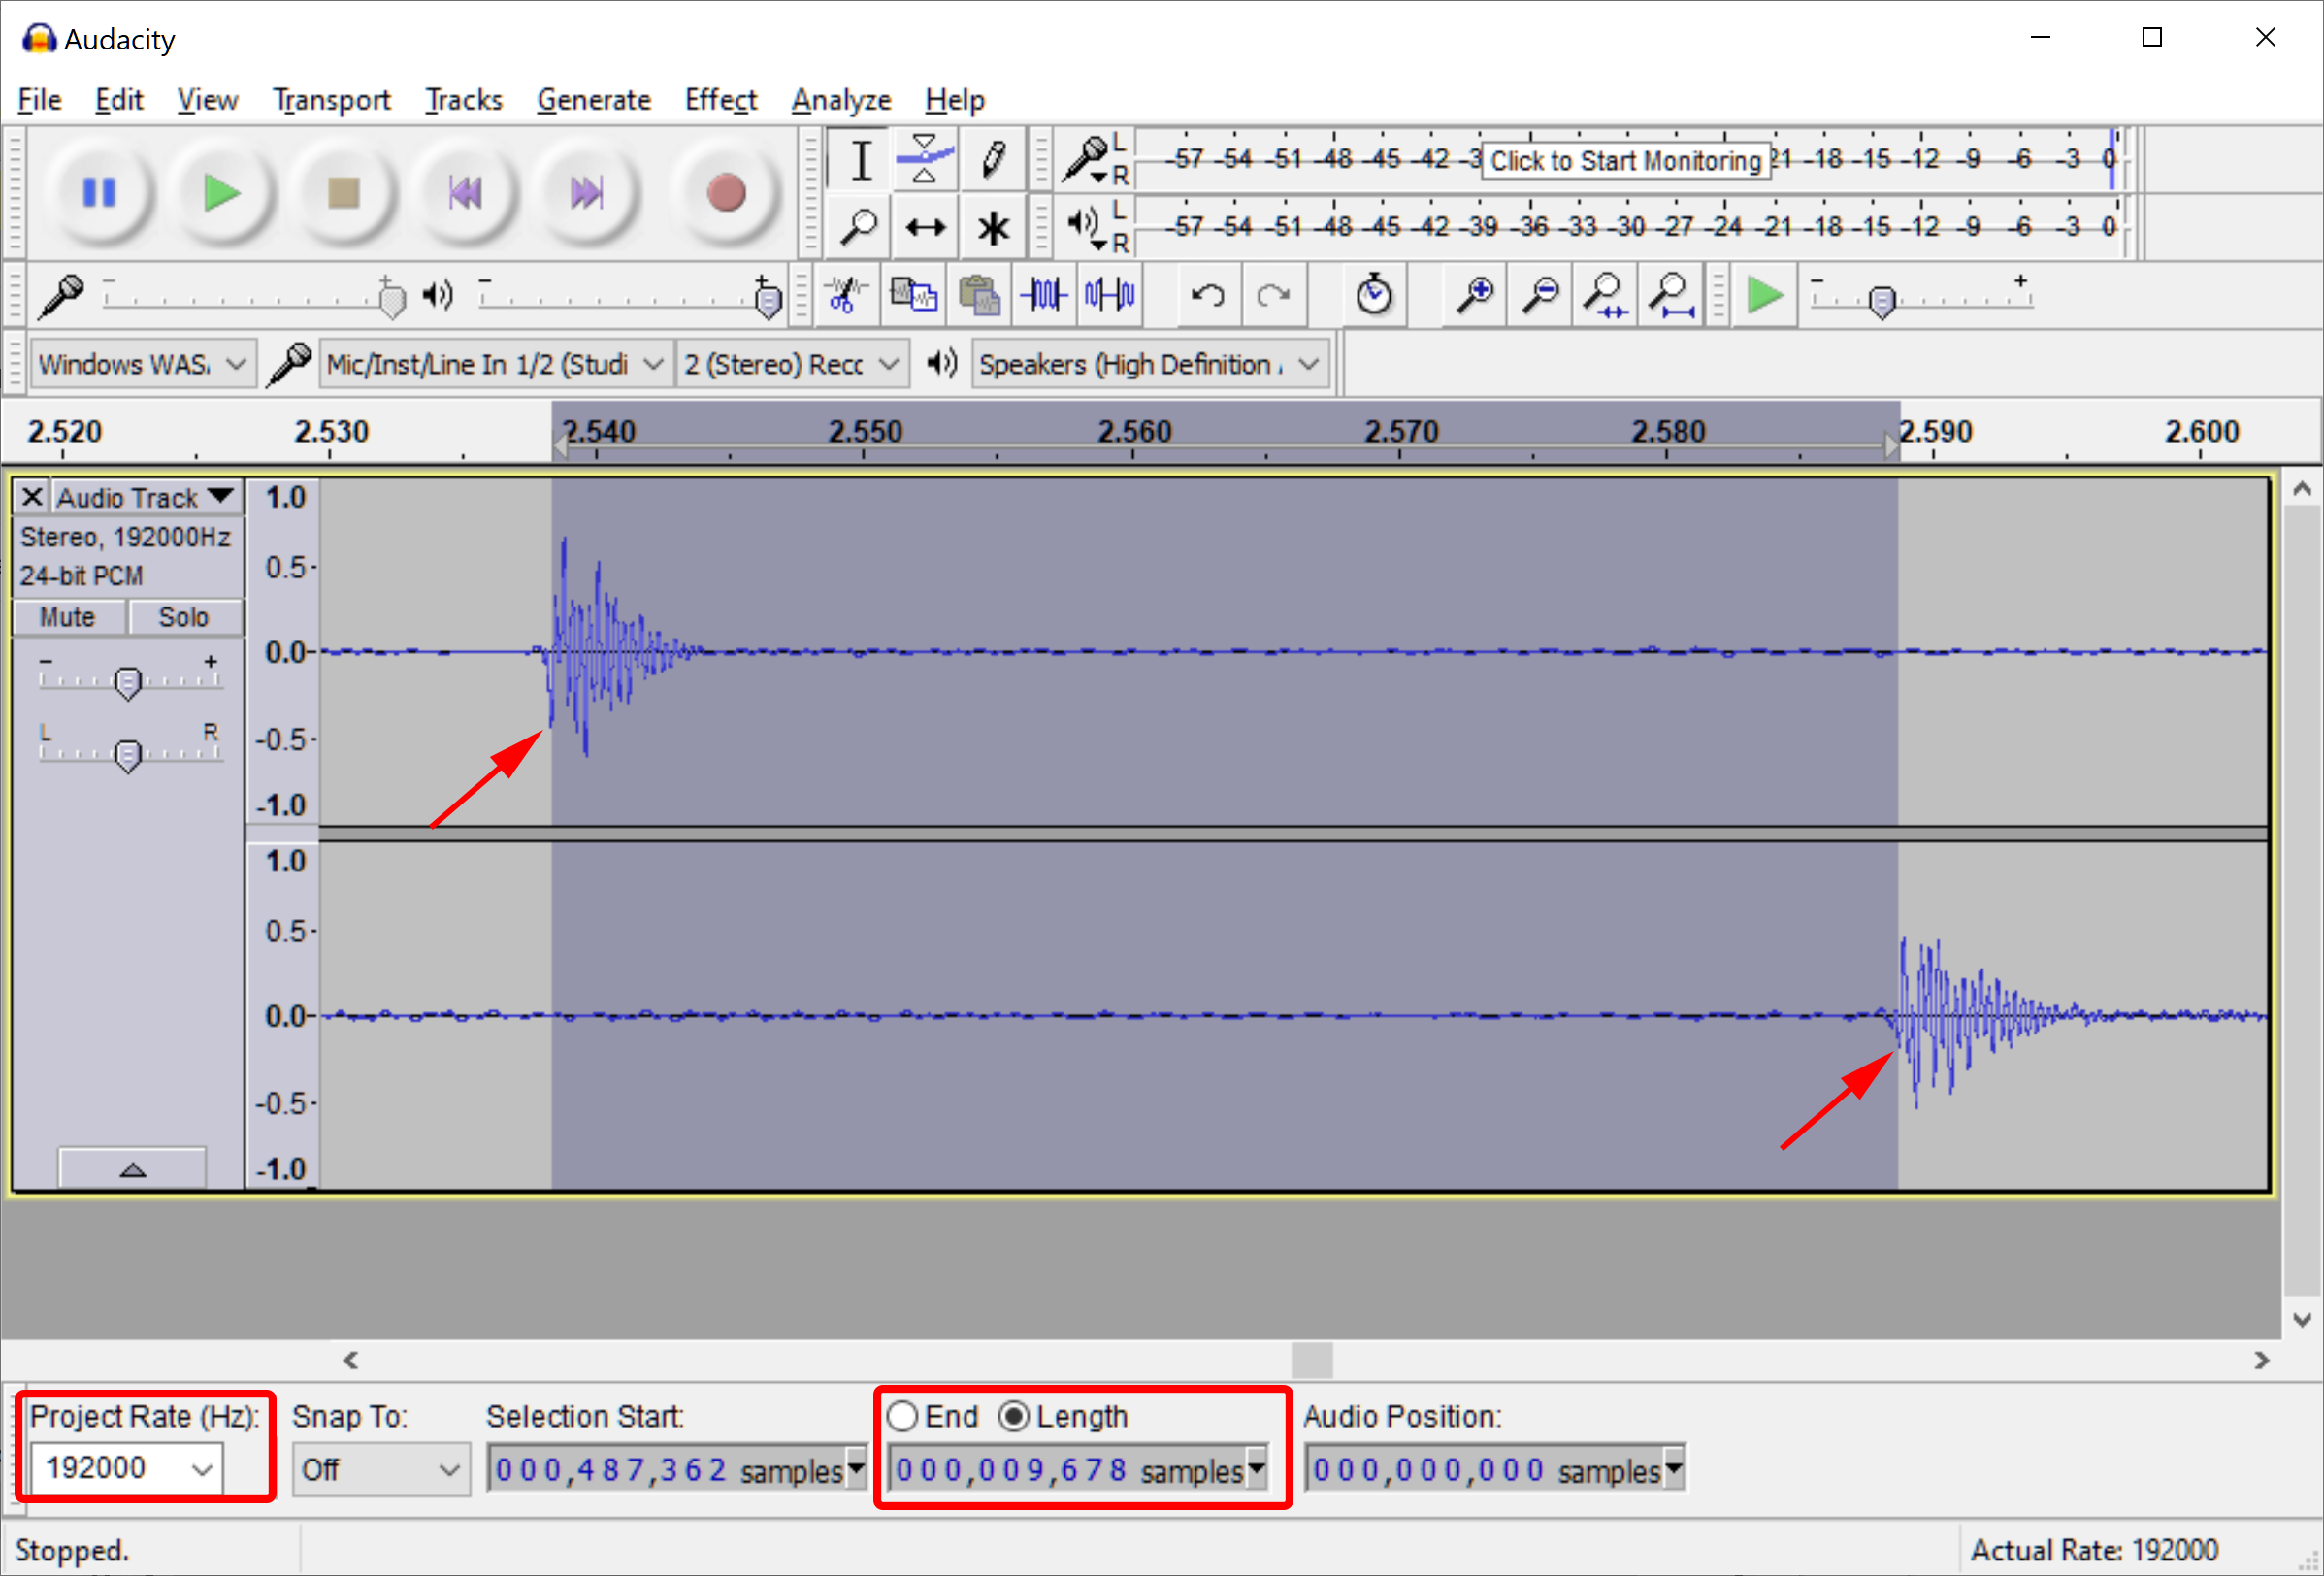Open the Generate menu
Screen dimensions: 2324x1576
(x=594, y=100)
